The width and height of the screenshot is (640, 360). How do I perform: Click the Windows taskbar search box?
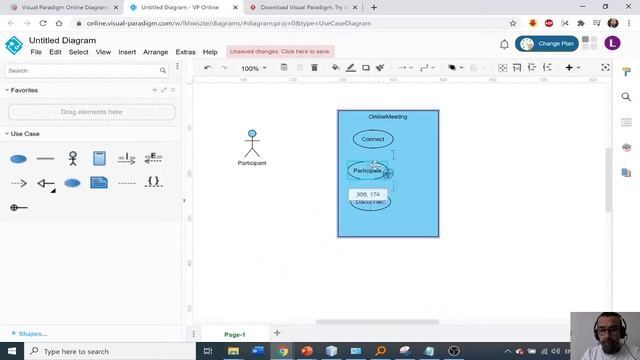[x=110, y=351]
